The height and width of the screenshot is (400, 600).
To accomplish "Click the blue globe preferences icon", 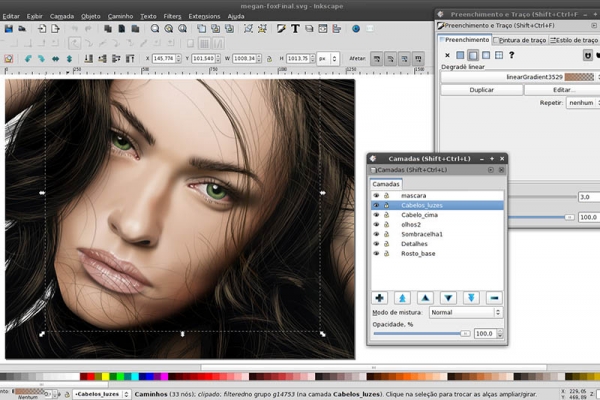I will pyautogui.click(x=356, y=29).
